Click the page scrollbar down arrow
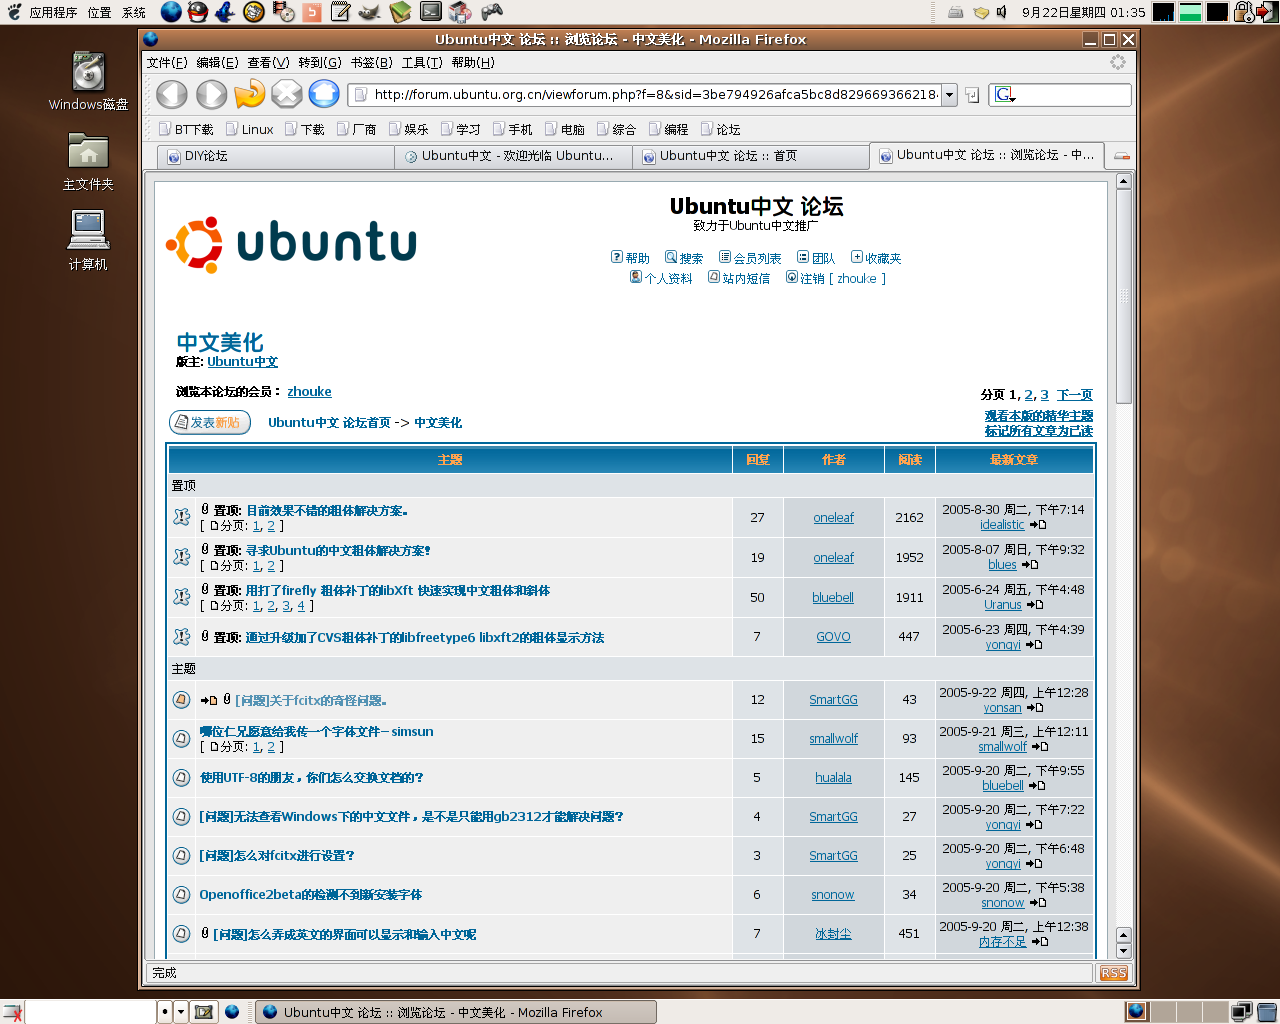Viewport: 1280px width, 1024px height. (x=1123, y=951)
